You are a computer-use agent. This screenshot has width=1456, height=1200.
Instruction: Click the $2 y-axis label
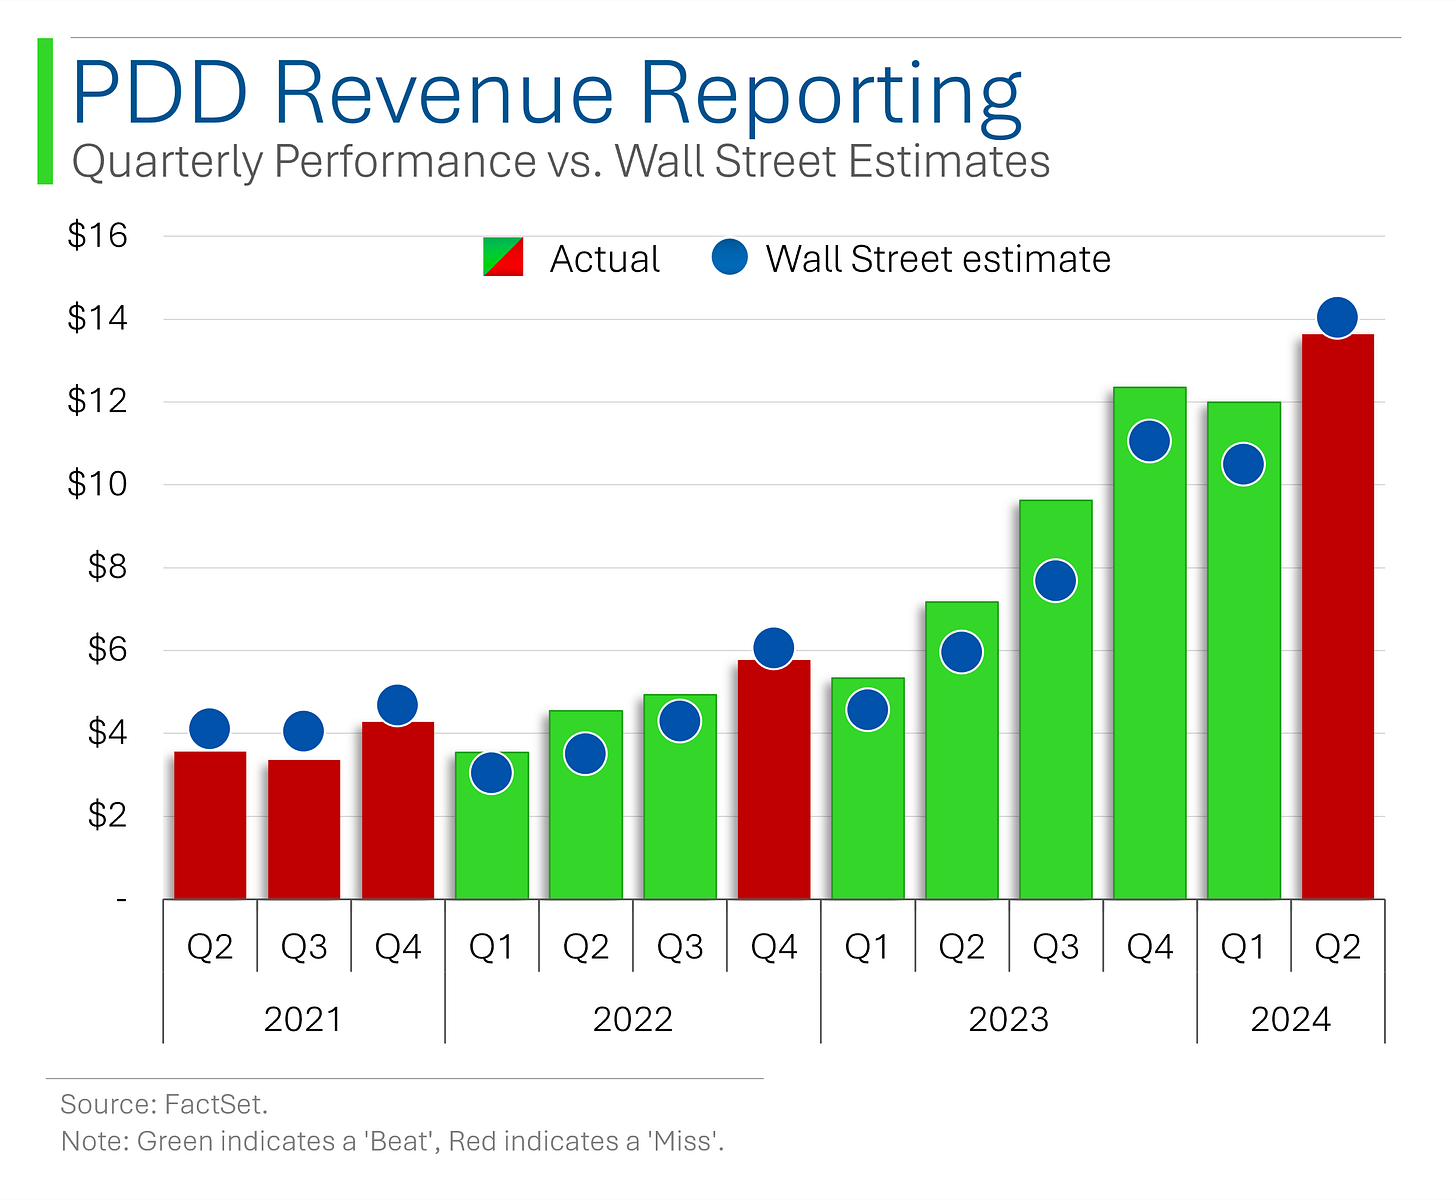[108, 816]
